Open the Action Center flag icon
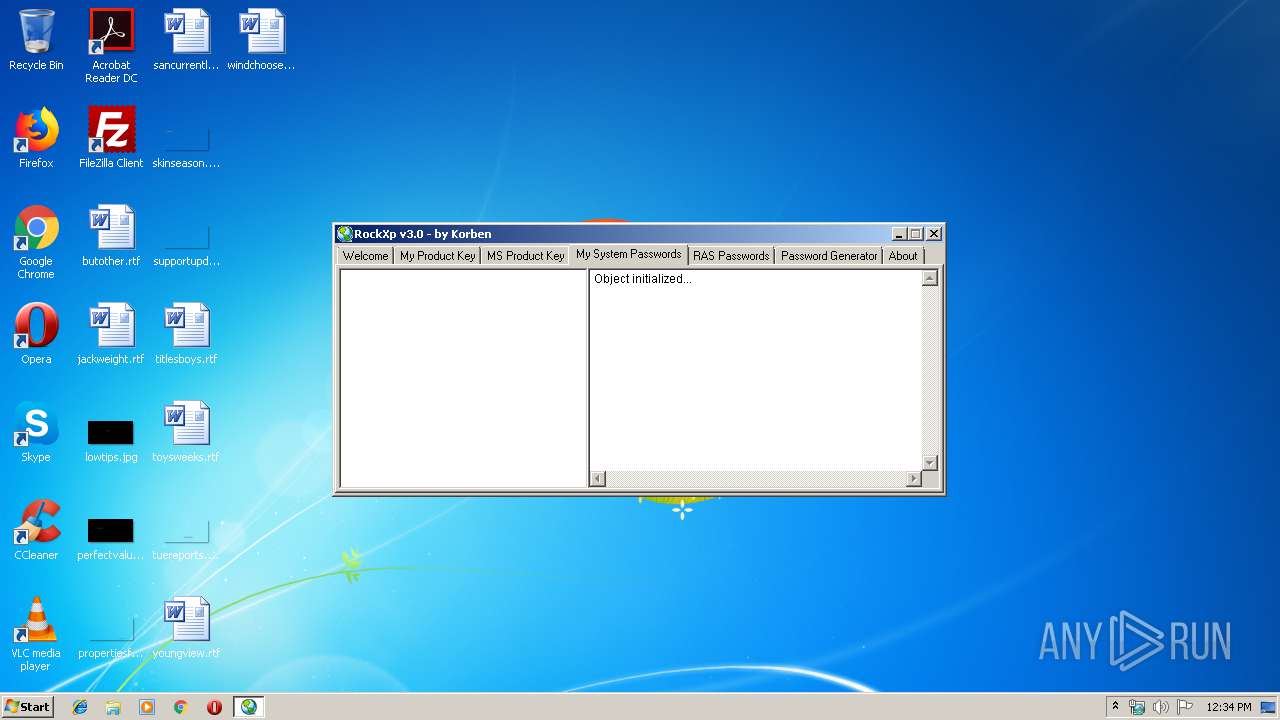The width and height of the screenshot is (1280, 720). coord(1185,707)
